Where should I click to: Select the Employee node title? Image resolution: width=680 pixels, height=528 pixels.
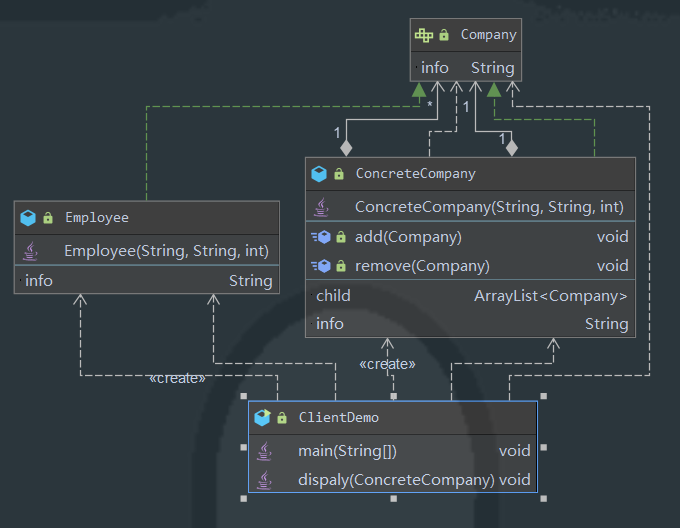97,218
